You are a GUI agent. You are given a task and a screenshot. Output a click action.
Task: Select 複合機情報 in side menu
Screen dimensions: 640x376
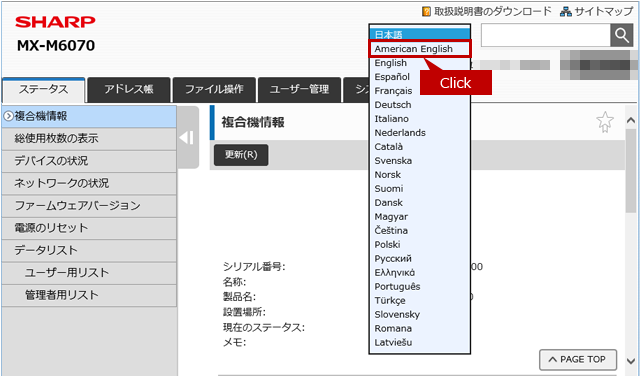tap(89, 116)
